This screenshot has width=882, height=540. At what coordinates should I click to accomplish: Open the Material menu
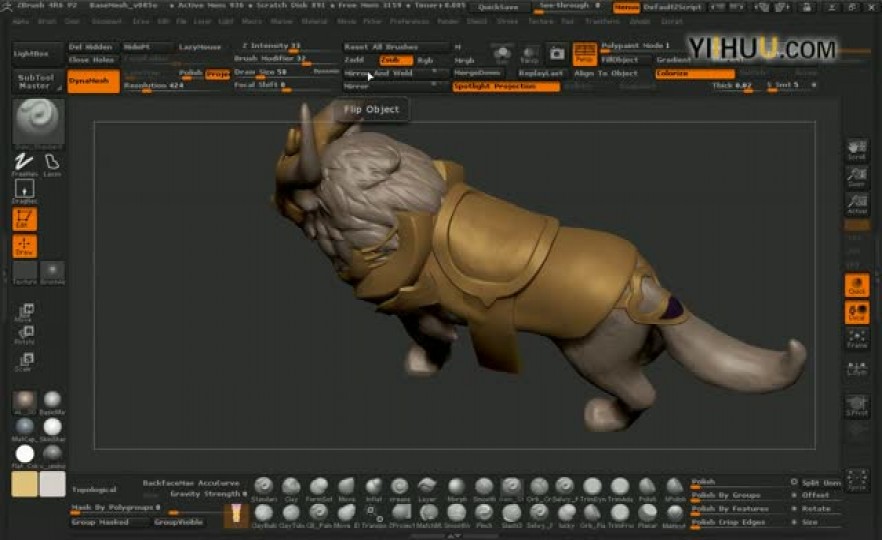point(314,21)
